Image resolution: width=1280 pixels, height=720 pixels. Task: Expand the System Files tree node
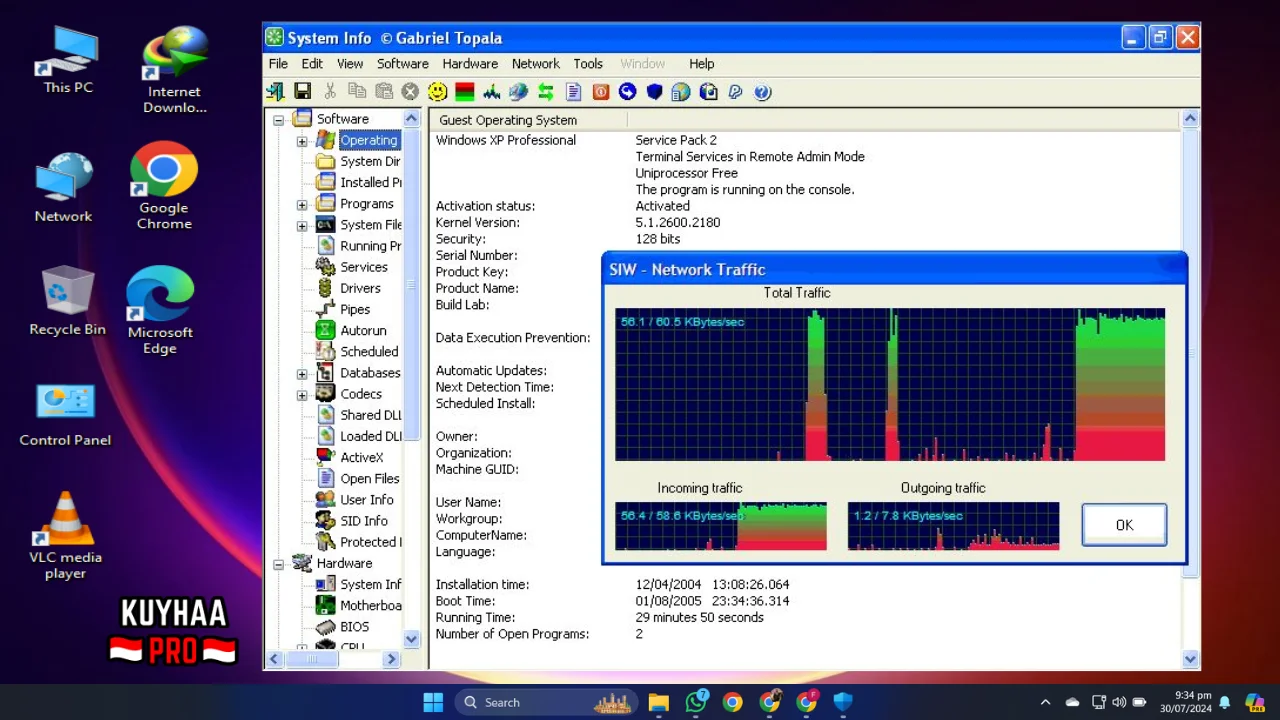tap(302, 225)
